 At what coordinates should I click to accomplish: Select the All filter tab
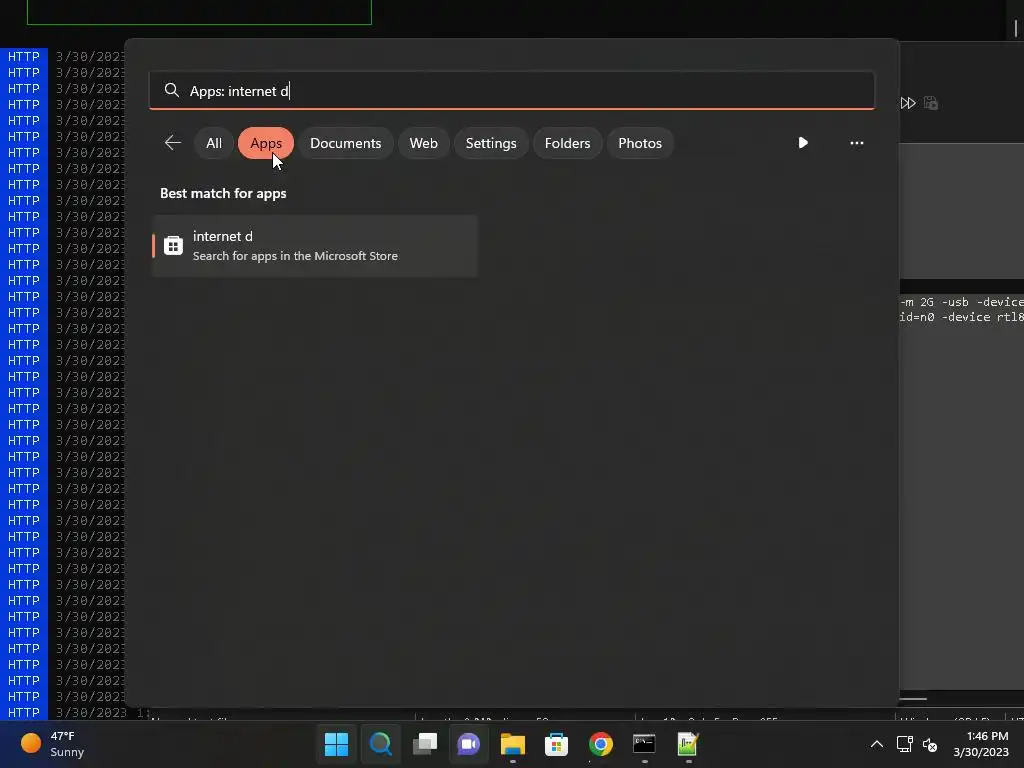[214, 143]
